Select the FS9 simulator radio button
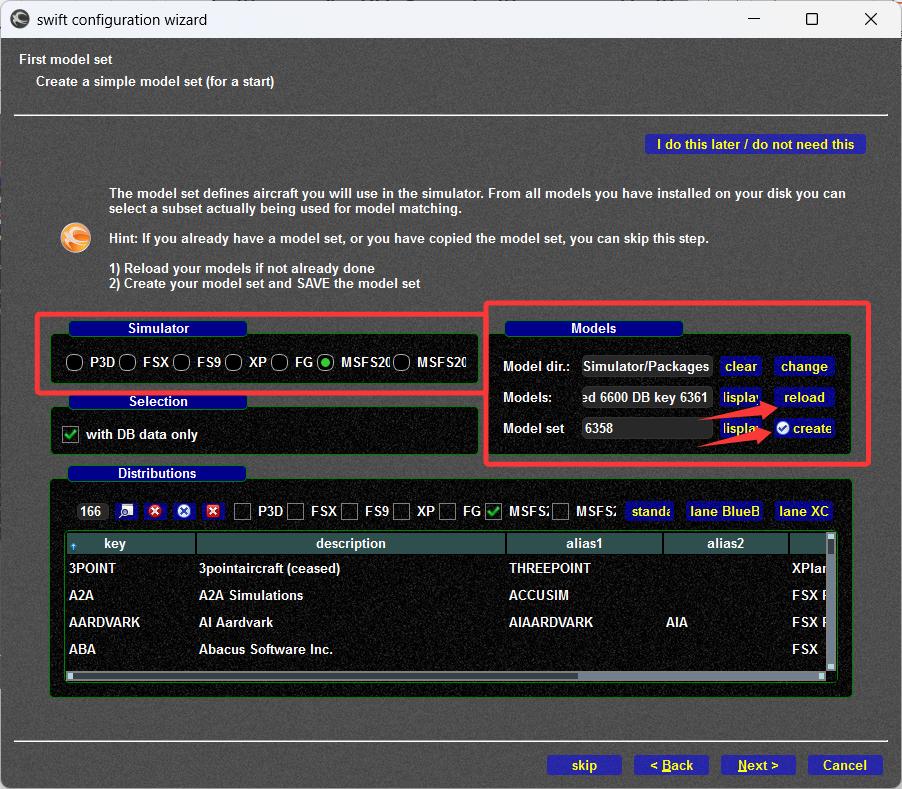 coord(181,362)
